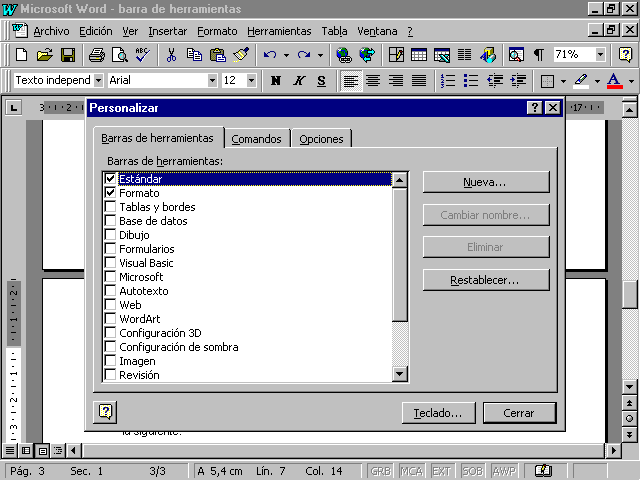Viewport: 640px width, 480px height.
Task: Save the document with the floppy disk icon
Action: tap(68, 54)
